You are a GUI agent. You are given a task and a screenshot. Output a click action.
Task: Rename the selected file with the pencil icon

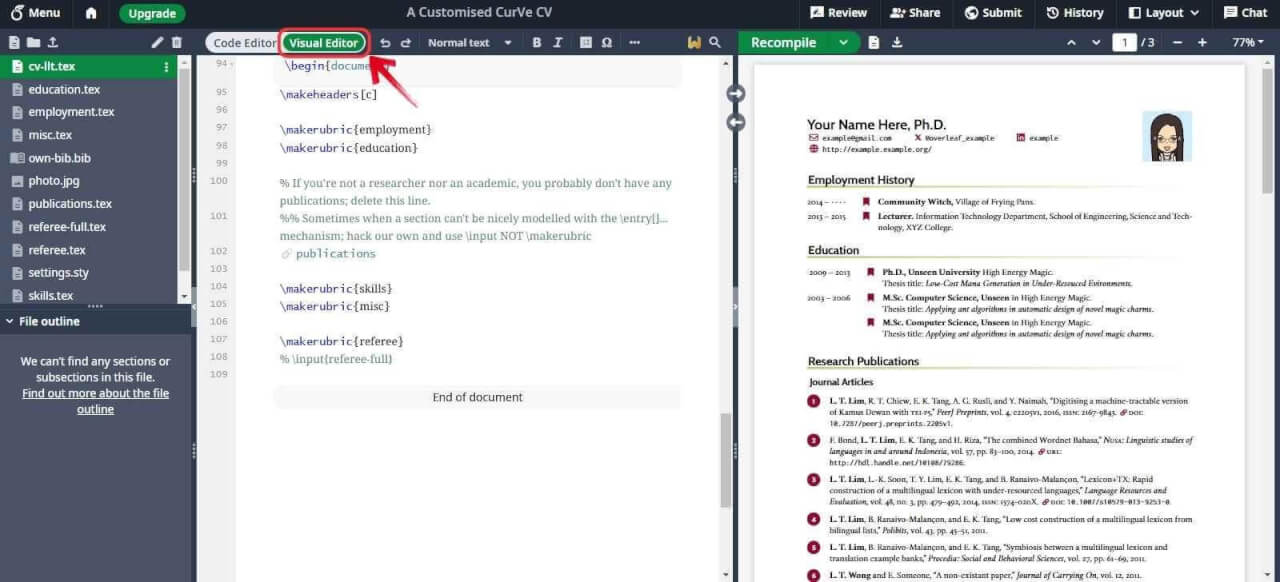[159, 42]
